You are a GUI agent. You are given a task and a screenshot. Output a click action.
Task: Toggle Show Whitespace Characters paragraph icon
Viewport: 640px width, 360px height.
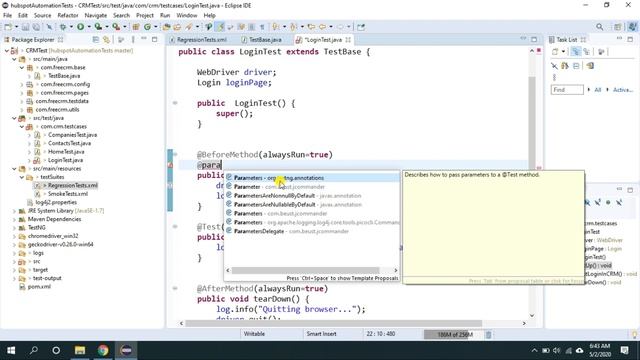tap(262, 27)
